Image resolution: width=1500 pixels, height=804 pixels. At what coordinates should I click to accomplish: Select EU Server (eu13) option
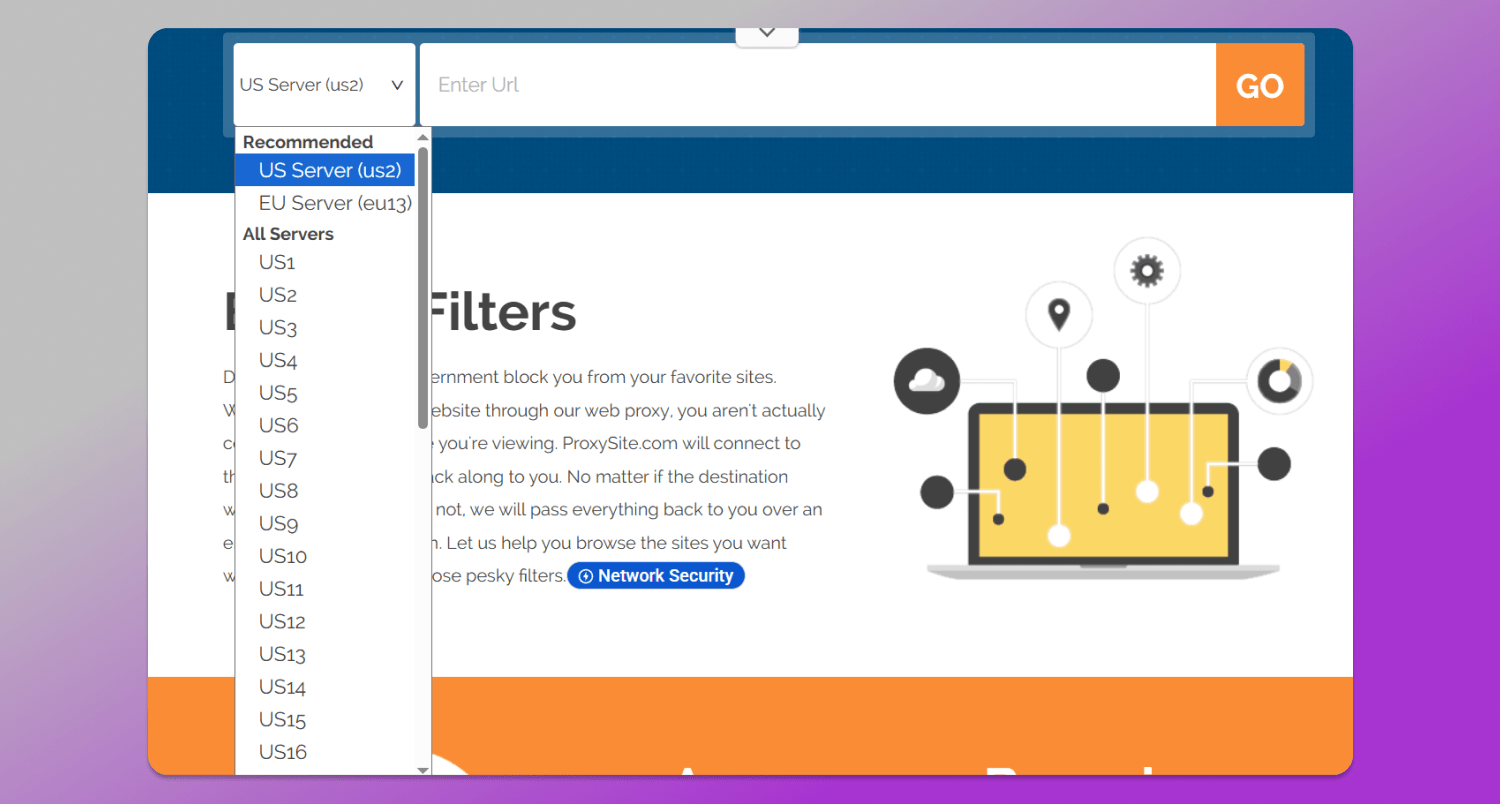pyautogui.click(x=334, y=203)
